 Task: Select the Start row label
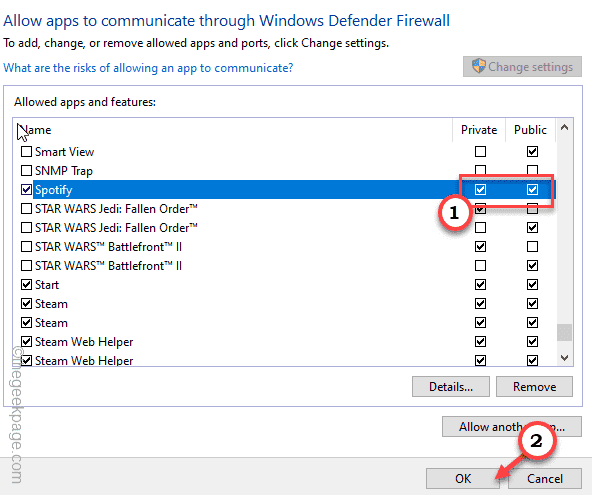[47, 285]
